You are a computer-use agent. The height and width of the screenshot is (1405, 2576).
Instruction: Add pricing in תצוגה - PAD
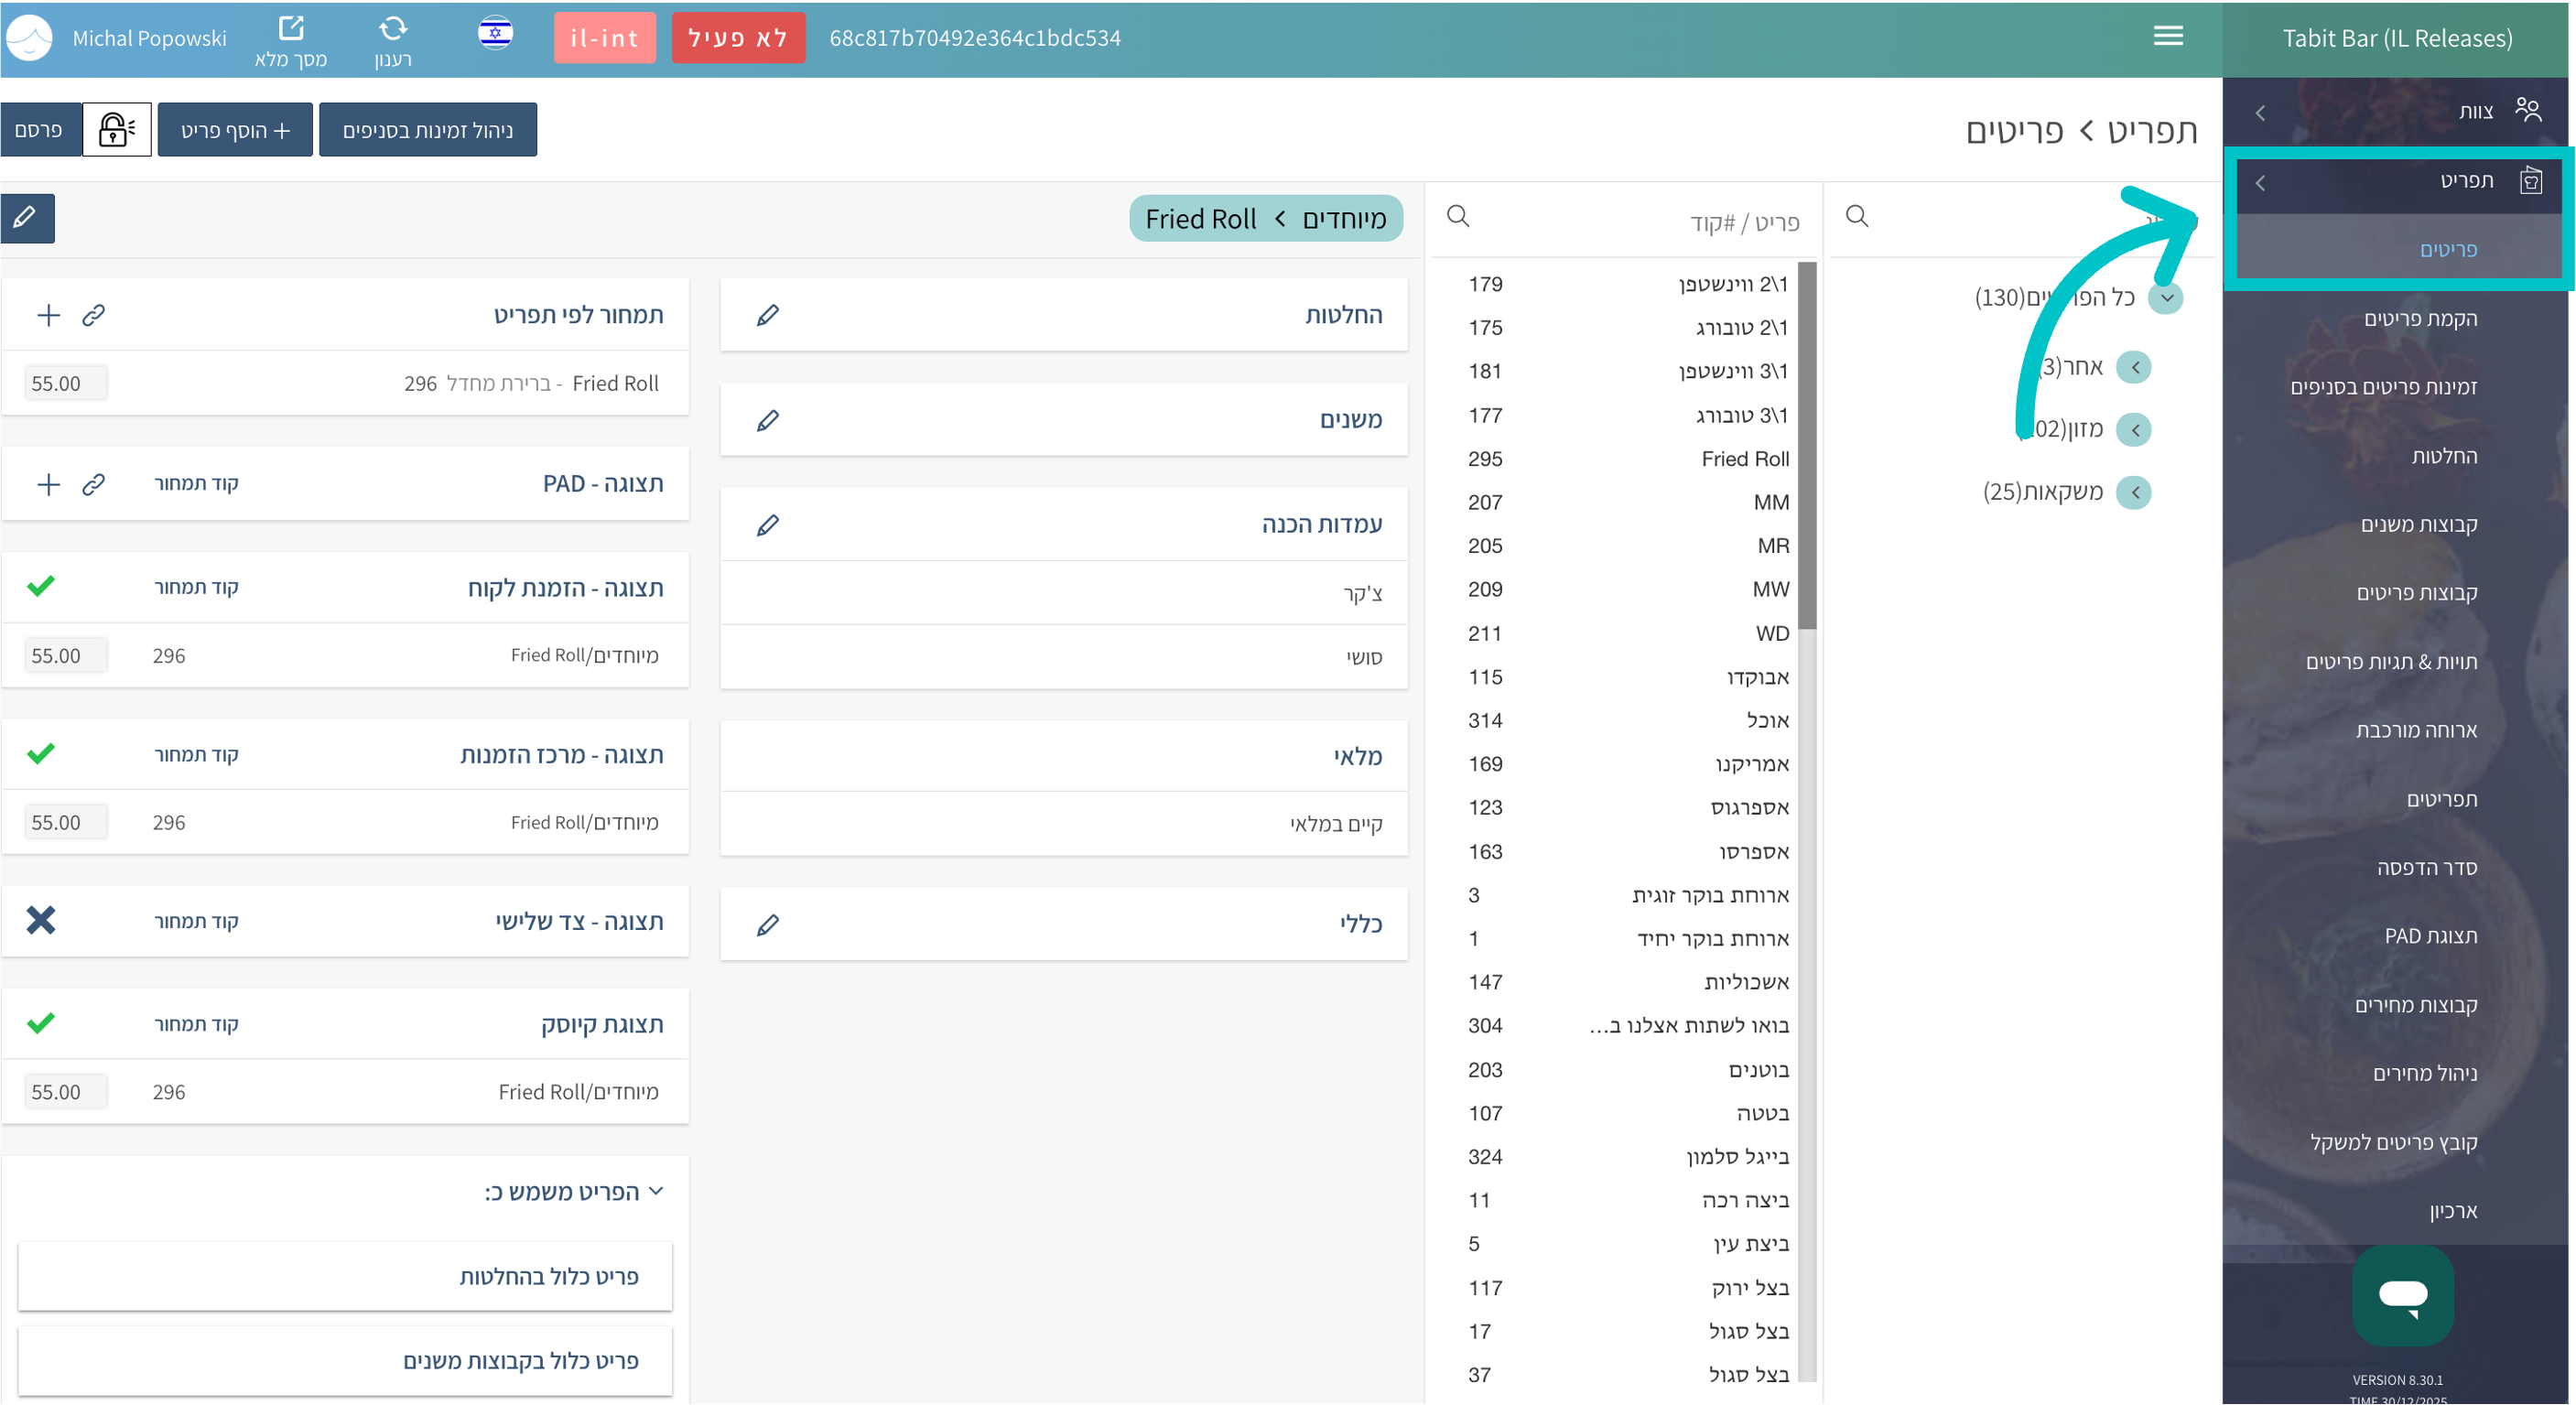pos(48,484)
